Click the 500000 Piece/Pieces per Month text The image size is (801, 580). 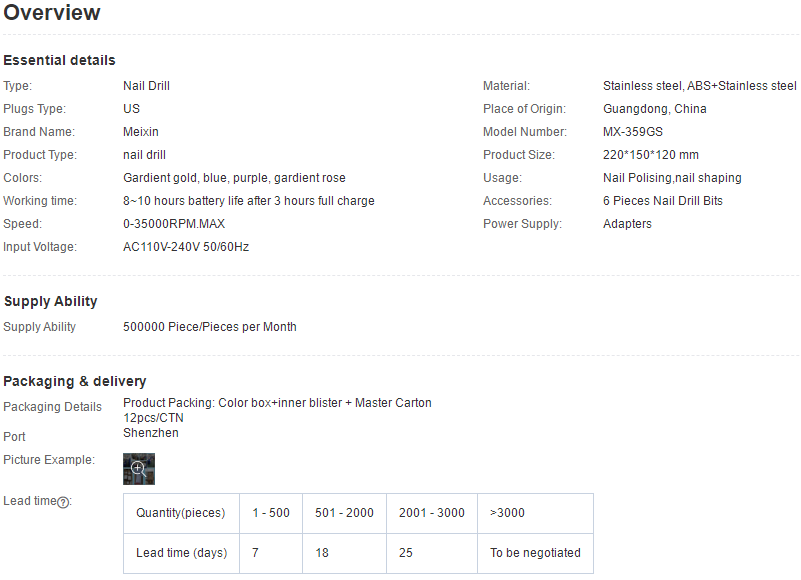pos(209,327)
